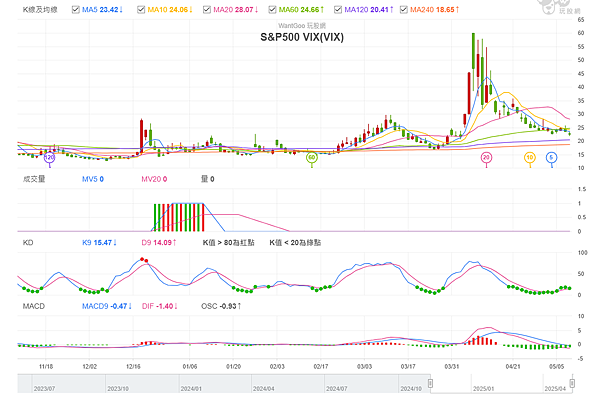Viewport: 600px width, 395px height.
Task: Click the pink 20 marker pin on chart
Action: pos(486,157)
